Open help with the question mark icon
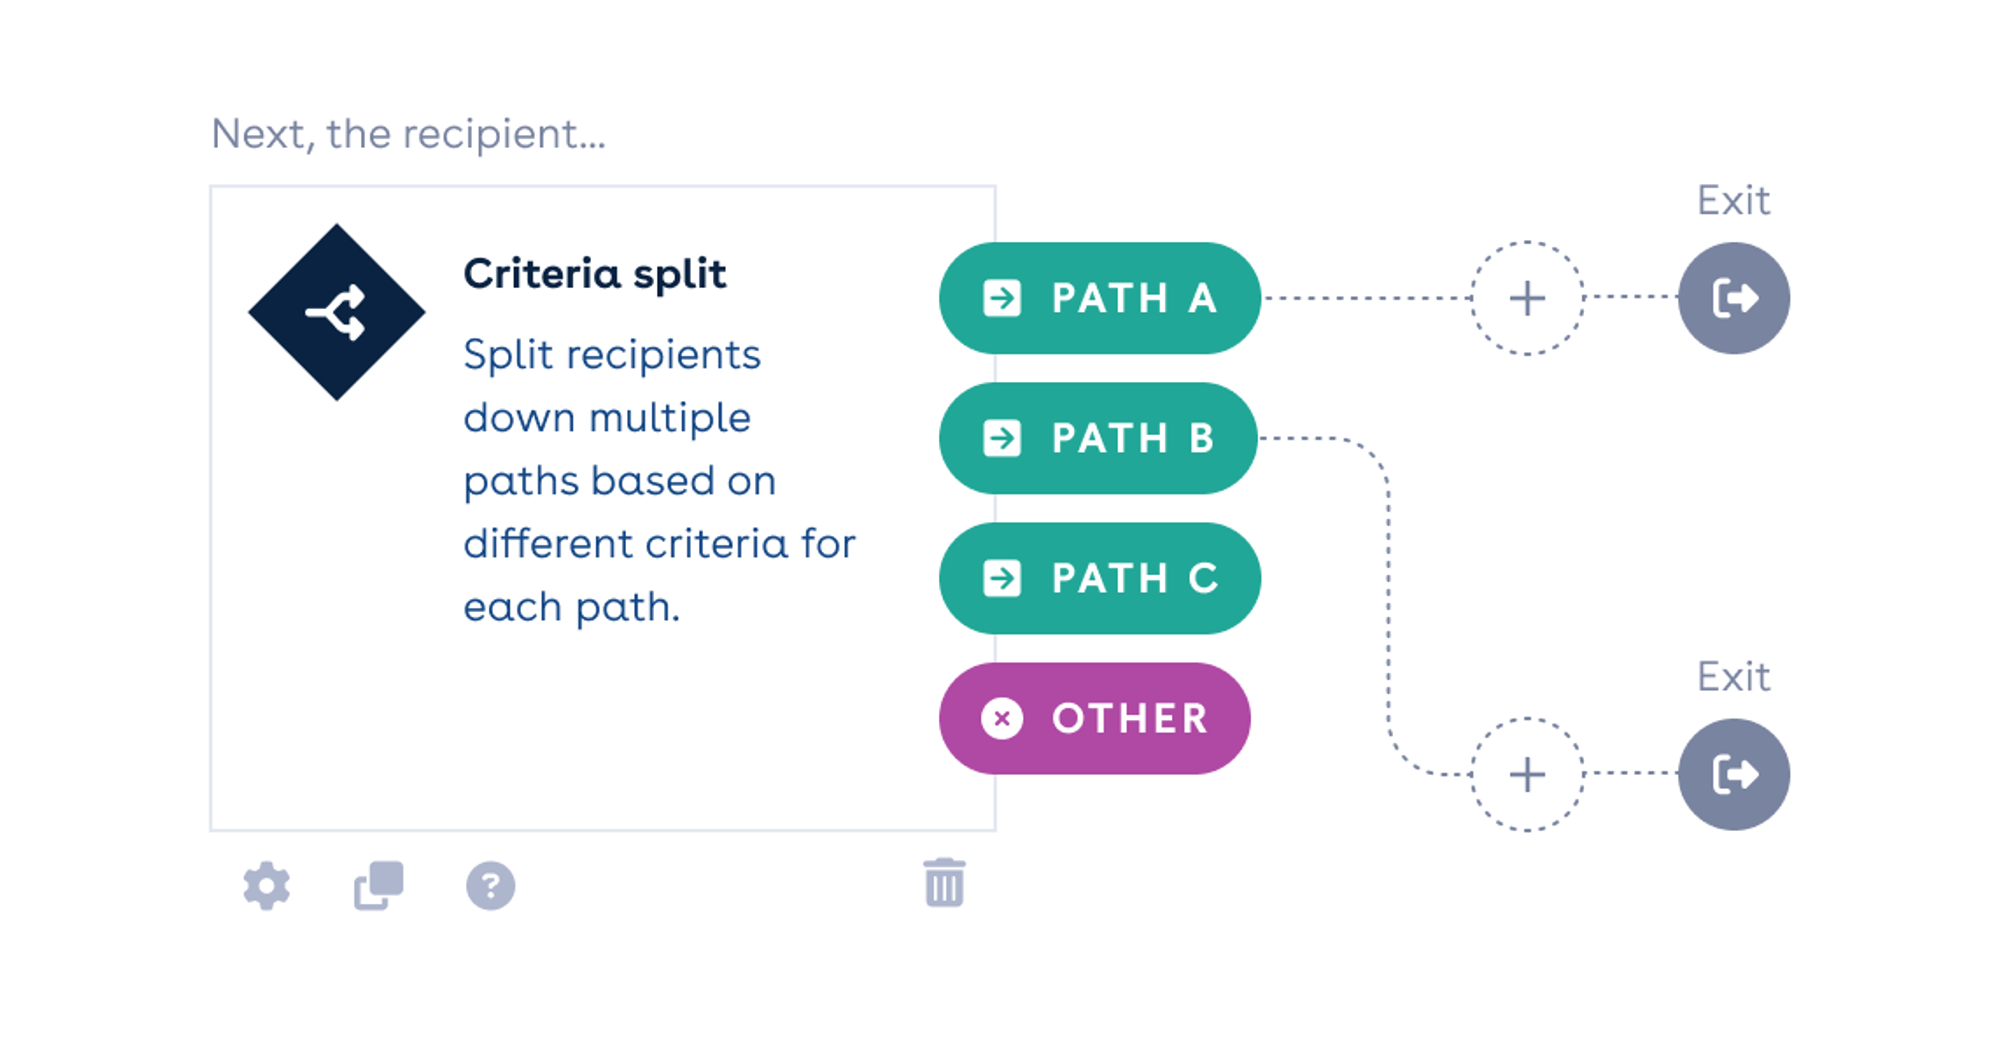The image size is (2000, 1044). click(489, 884)
